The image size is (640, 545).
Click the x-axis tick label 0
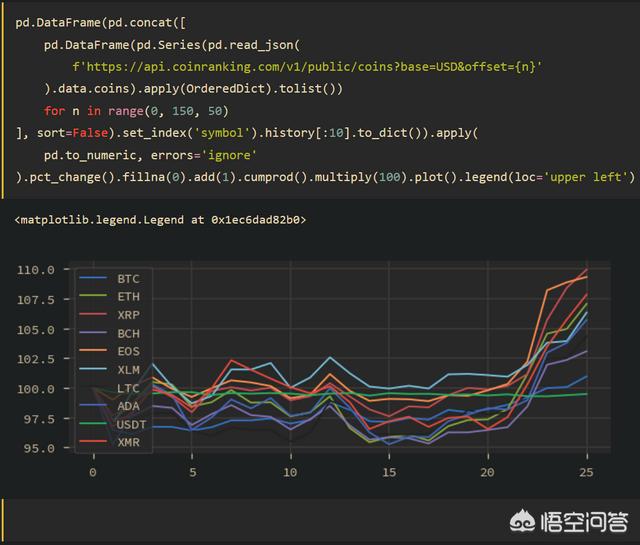tap(93, 472)
